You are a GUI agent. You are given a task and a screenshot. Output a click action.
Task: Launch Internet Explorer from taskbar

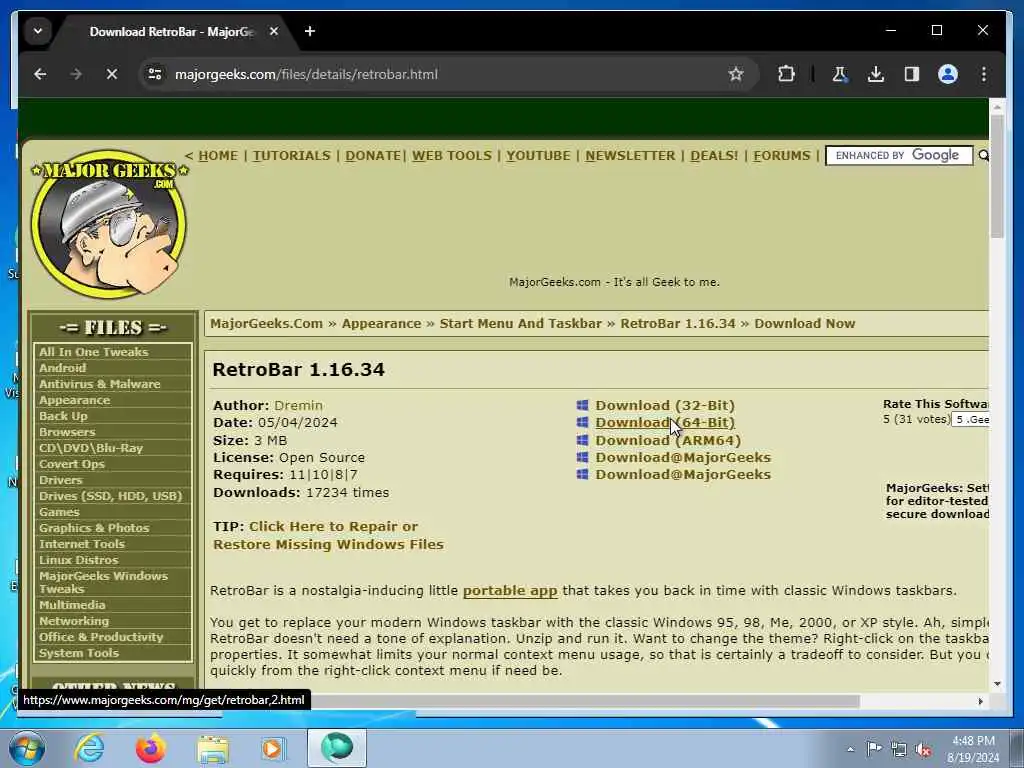[x=89, y=748]
